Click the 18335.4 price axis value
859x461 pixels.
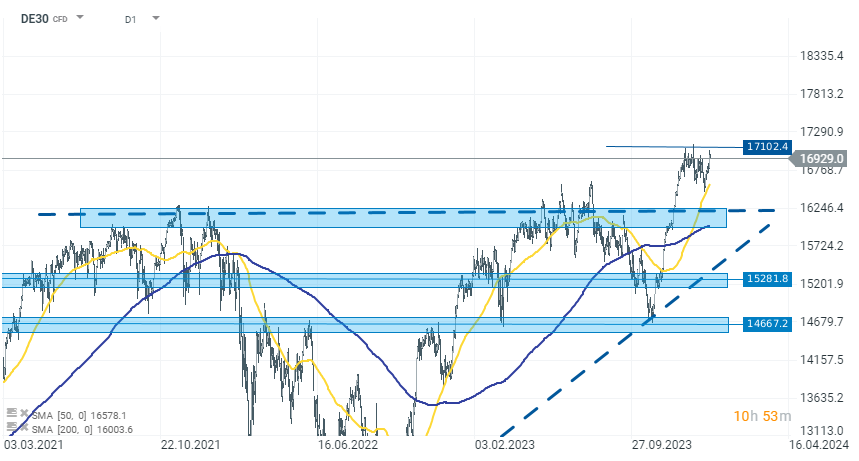click(x=821, y=55)
